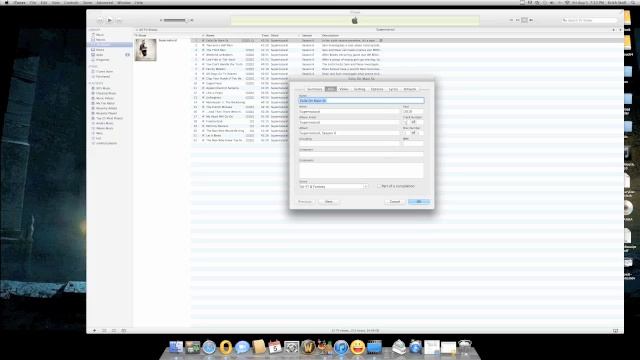Switch to the Sorting tab
The width and height of the screenshot is (640, 360).
pyautogui.click(x=360, y=89)
